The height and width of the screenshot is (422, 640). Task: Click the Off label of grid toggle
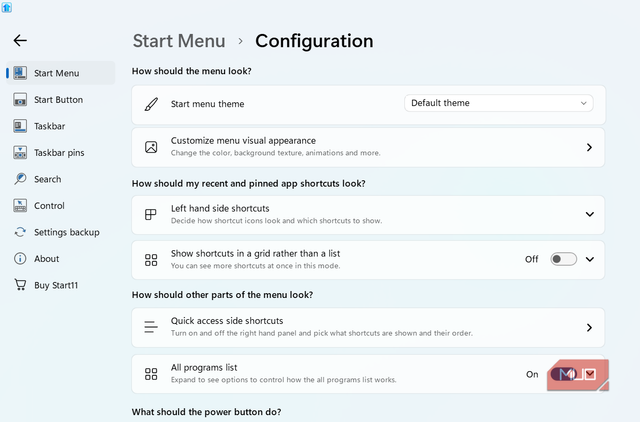pyautogui.click(x=531, y=259)
